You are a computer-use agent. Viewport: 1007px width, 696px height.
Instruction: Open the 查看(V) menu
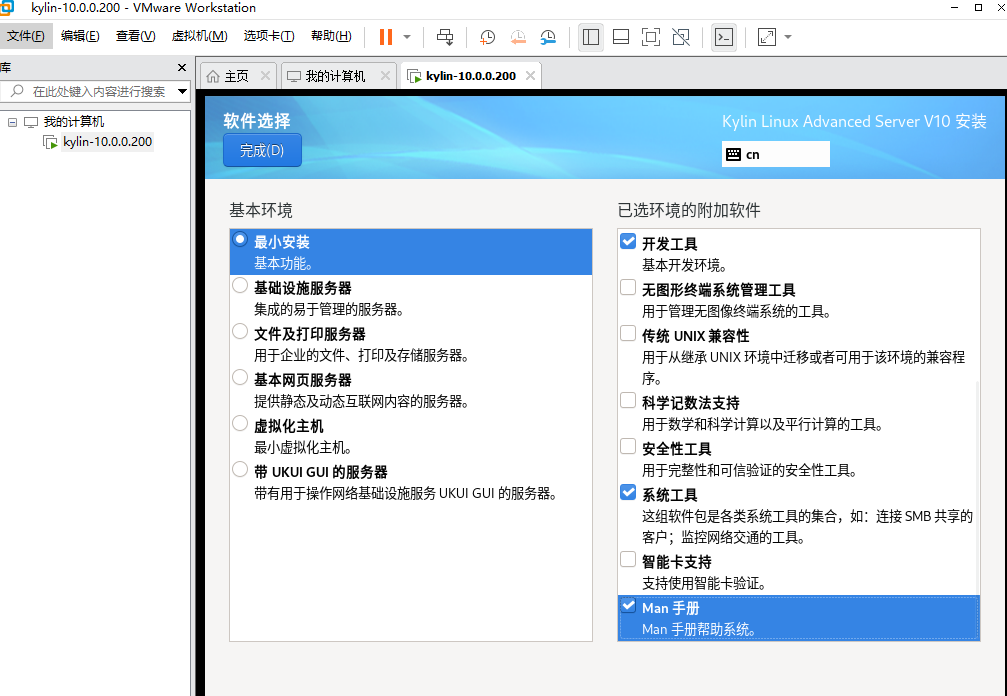tap(136, 36)
